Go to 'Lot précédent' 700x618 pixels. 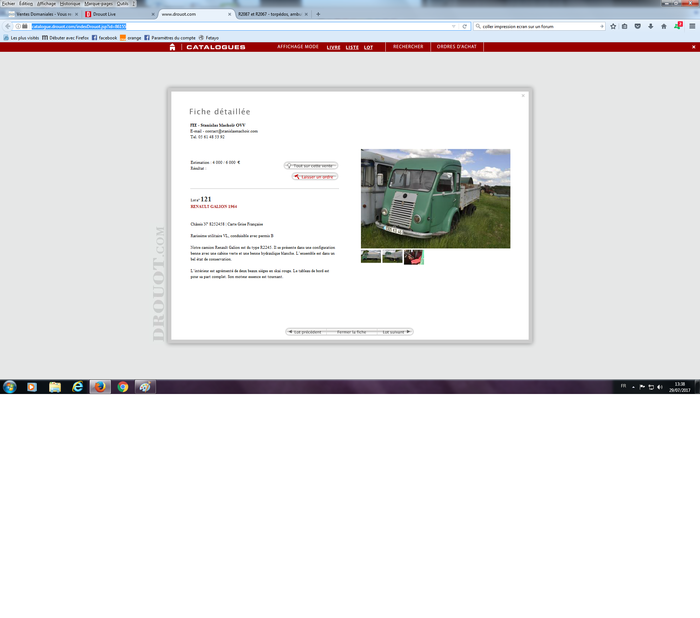tap(305, 332)
